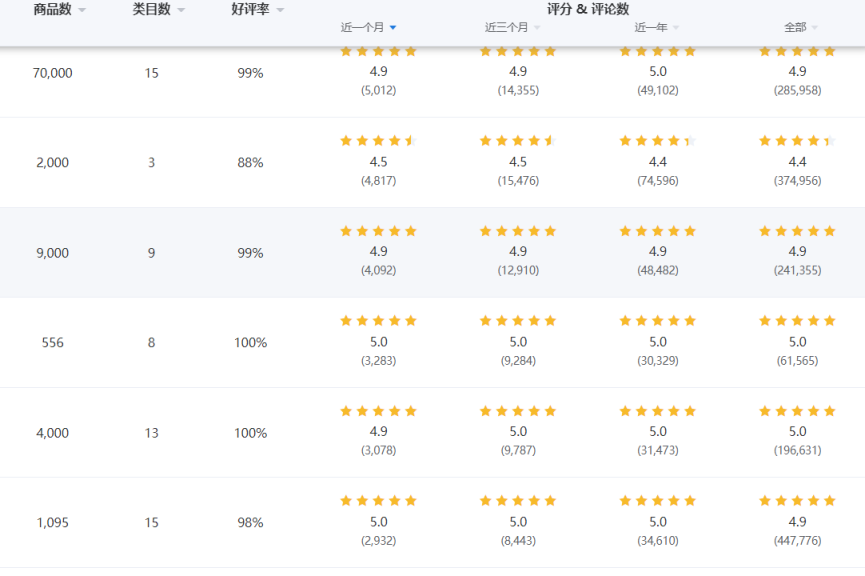Select the 近一个月 column header
The image size is (865, 576).
pos(362,27)
